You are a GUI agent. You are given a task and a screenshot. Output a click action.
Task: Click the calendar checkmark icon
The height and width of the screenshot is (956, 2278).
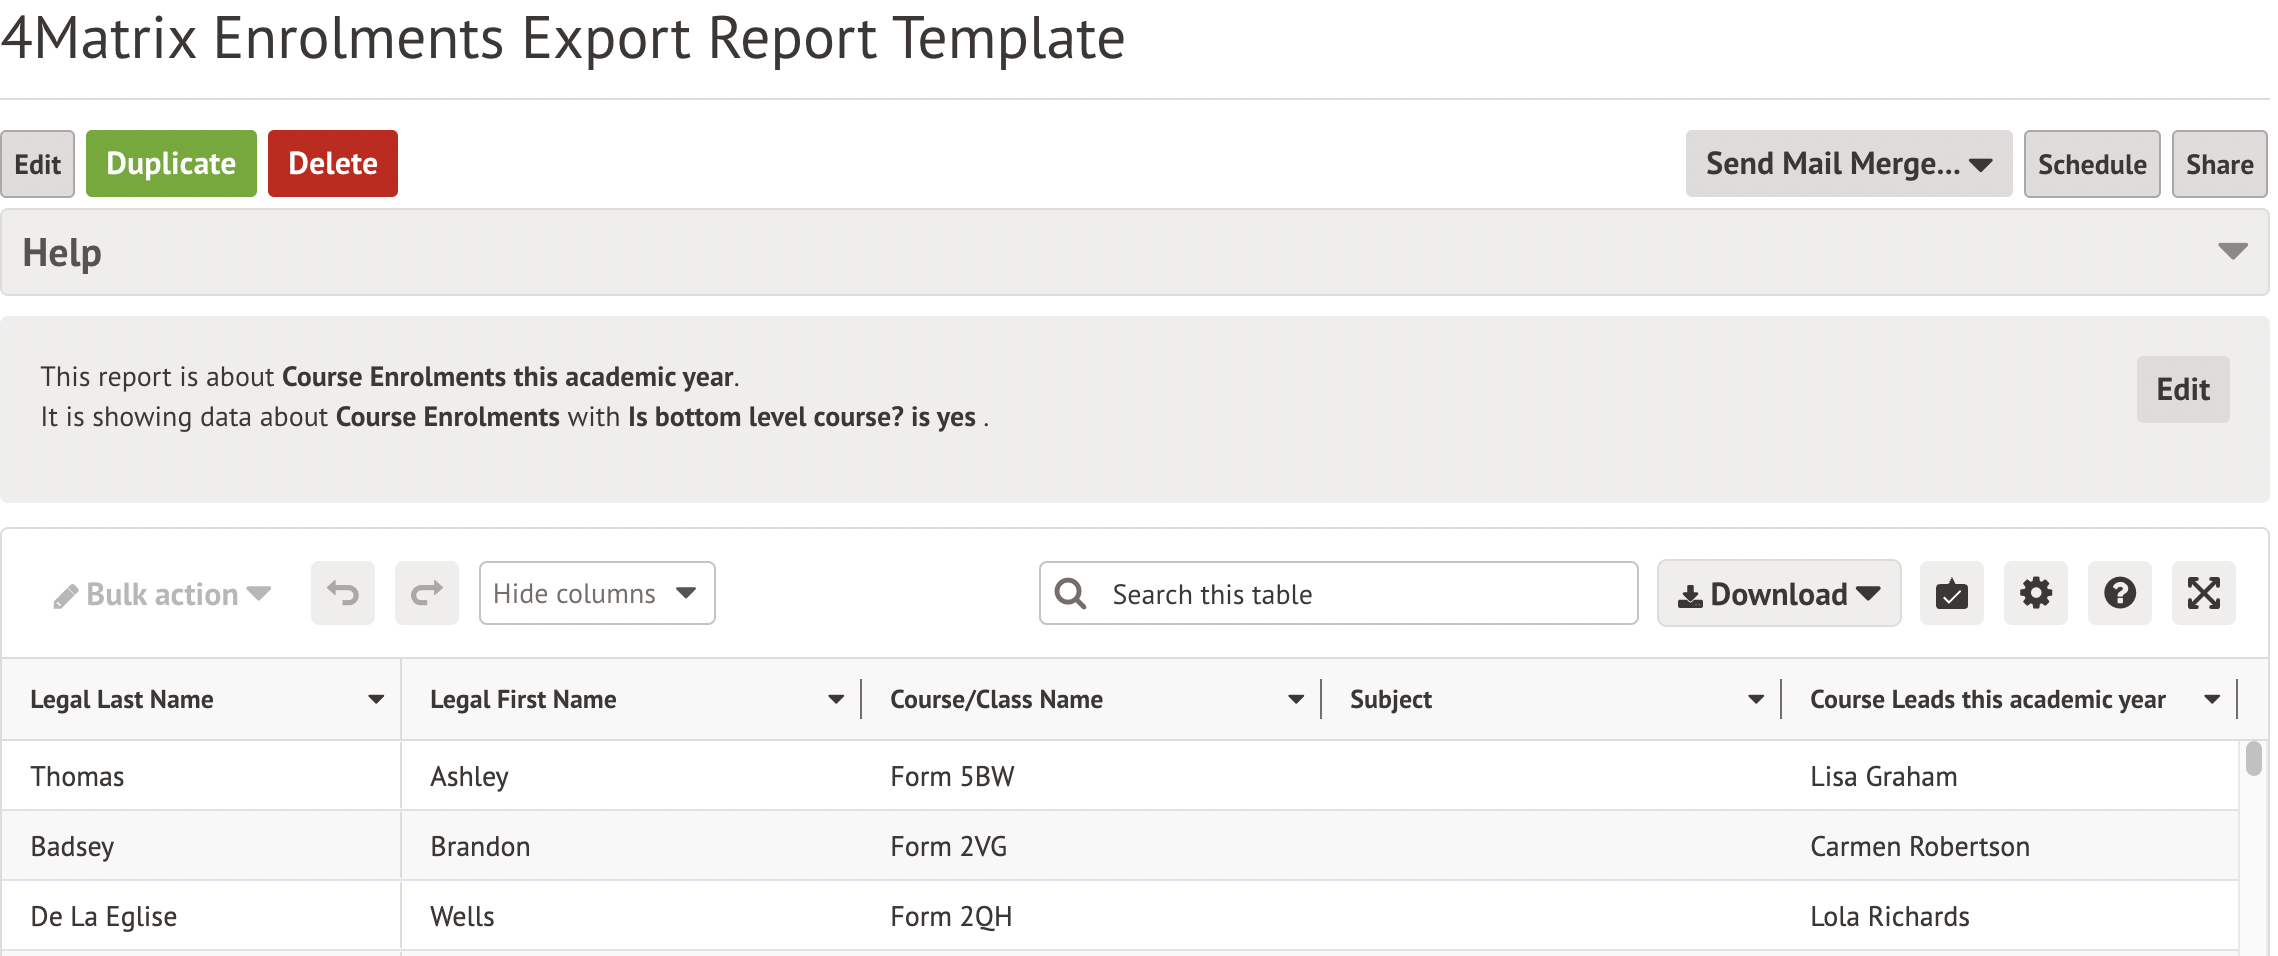pos(1951,594)
